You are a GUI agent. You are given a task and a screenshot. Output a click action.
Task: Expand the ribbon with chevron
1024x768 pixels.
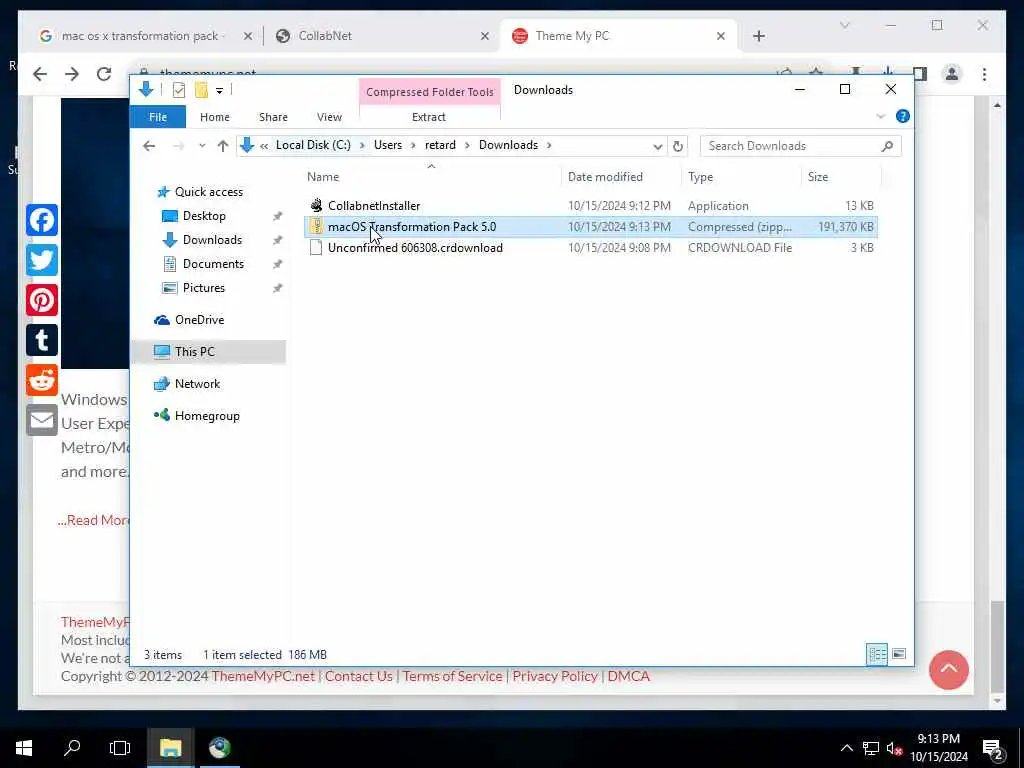click(x=880, y=116)
